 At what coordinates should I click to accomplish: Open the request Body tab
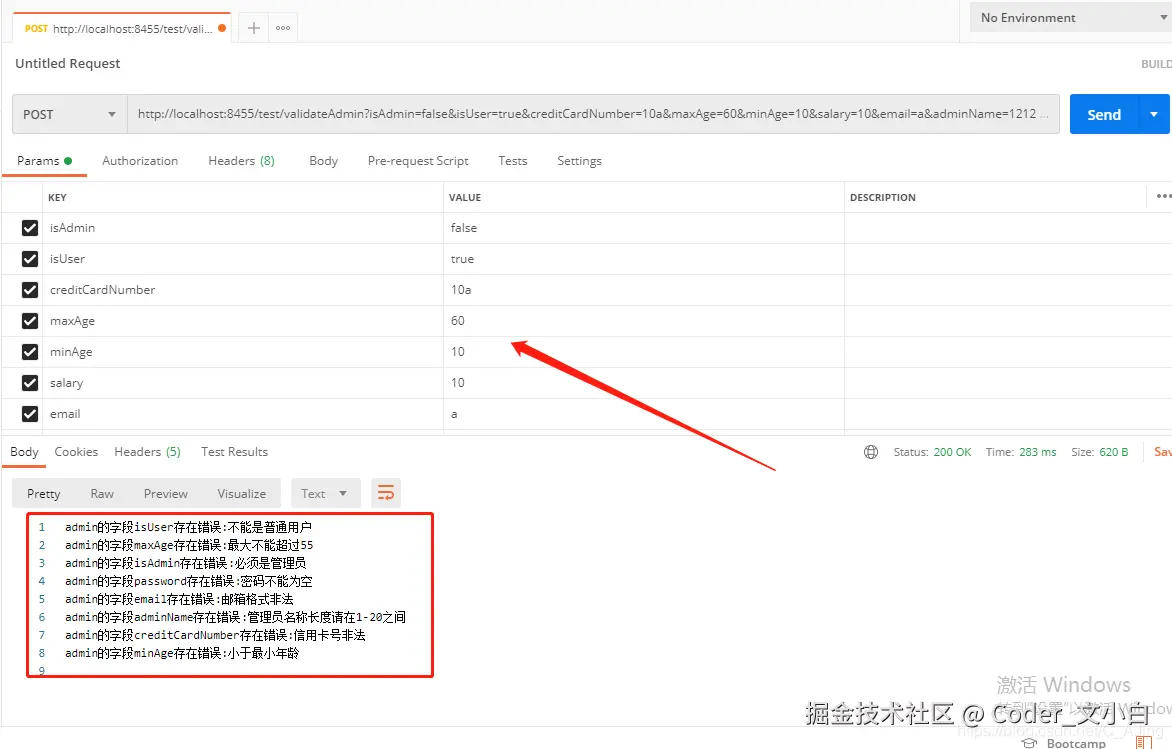[324, 161]
